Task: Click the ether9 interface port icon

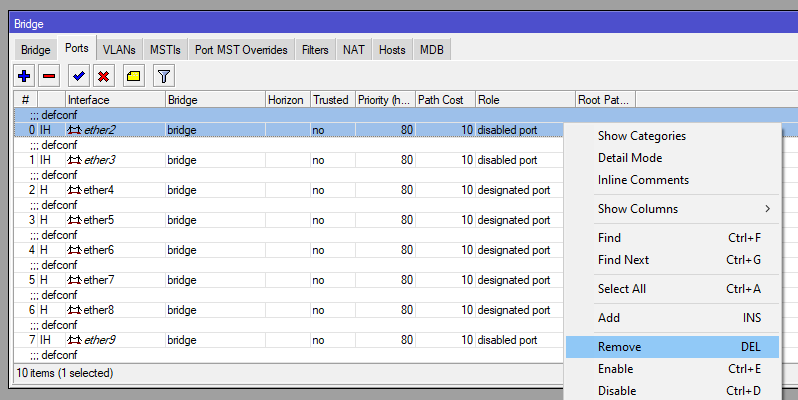Action: coord(74,340)
